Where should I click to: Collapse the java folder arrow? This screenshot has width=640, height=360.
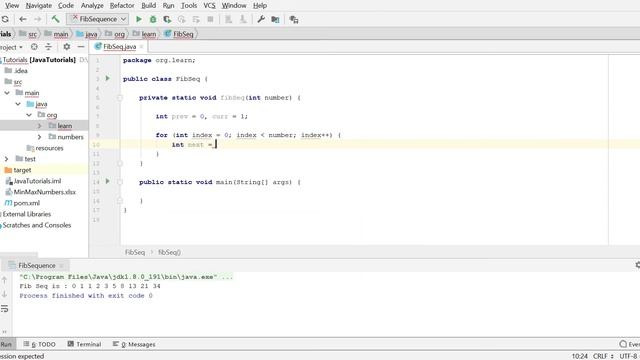(18, 104)
